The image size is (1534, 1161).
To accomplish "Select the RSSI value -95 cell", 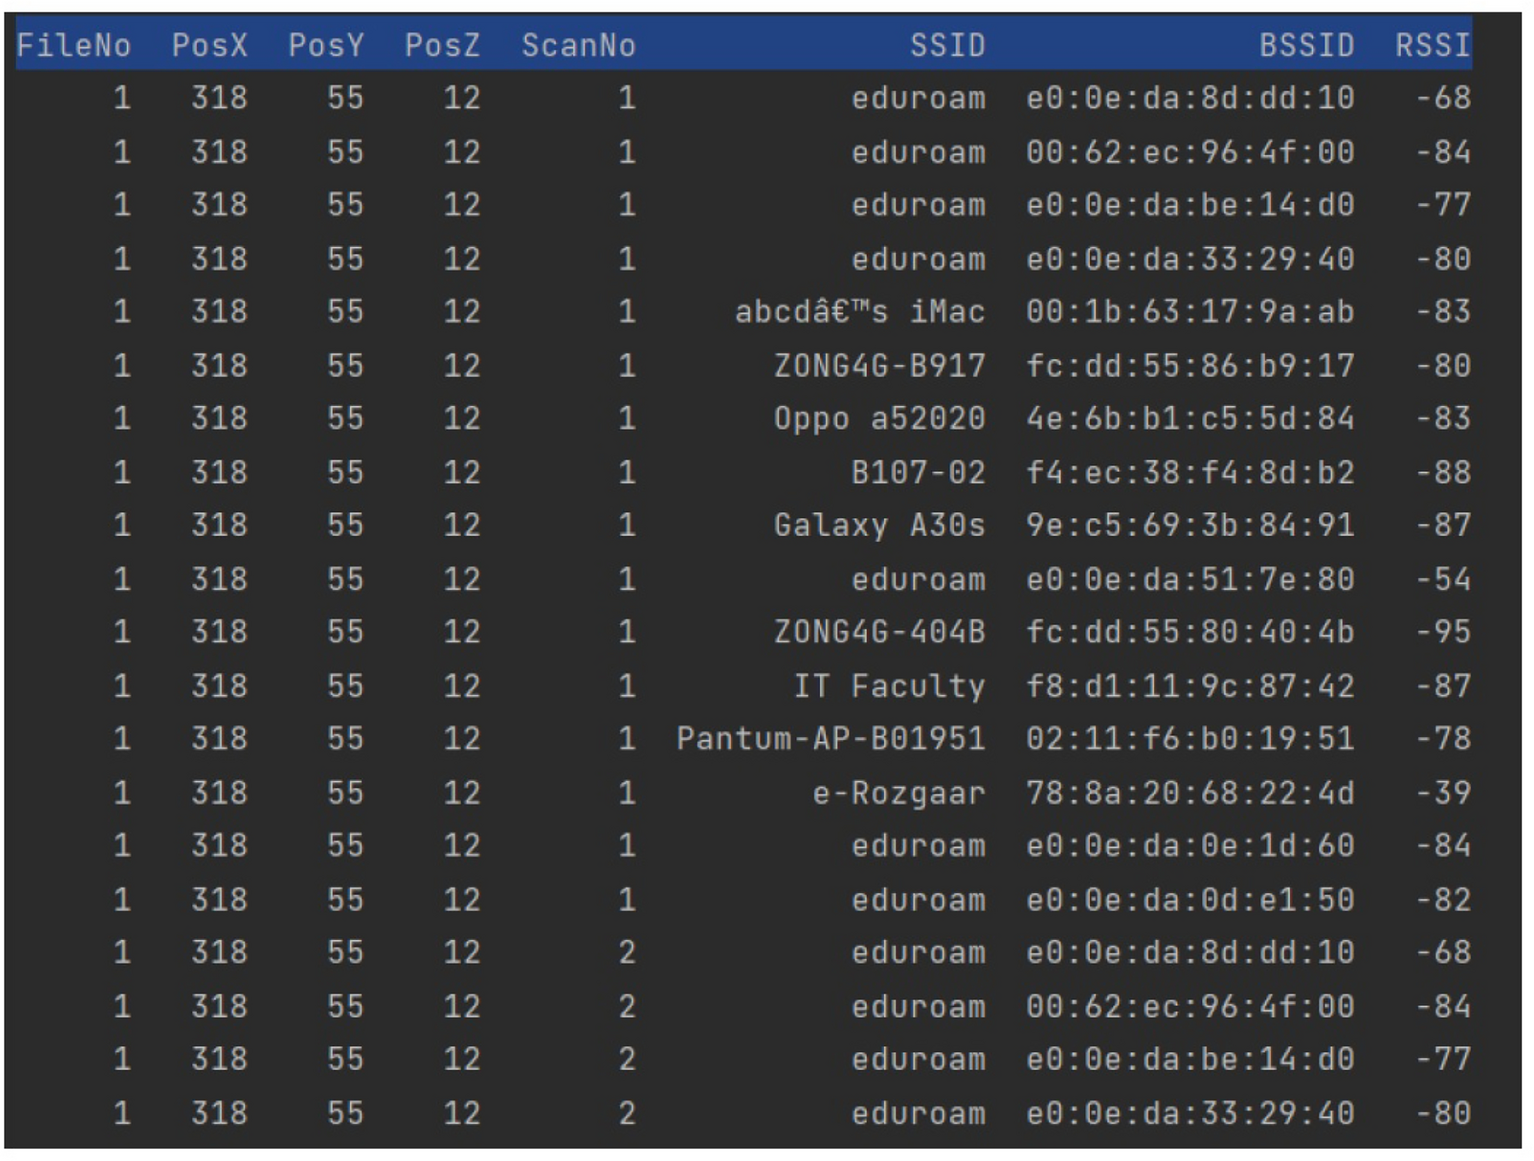I will 1443,633.
